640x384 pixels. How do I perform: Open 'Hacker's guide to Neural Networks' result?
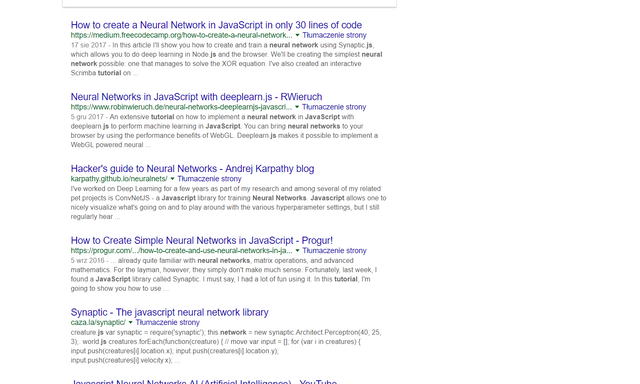point(192,169)
